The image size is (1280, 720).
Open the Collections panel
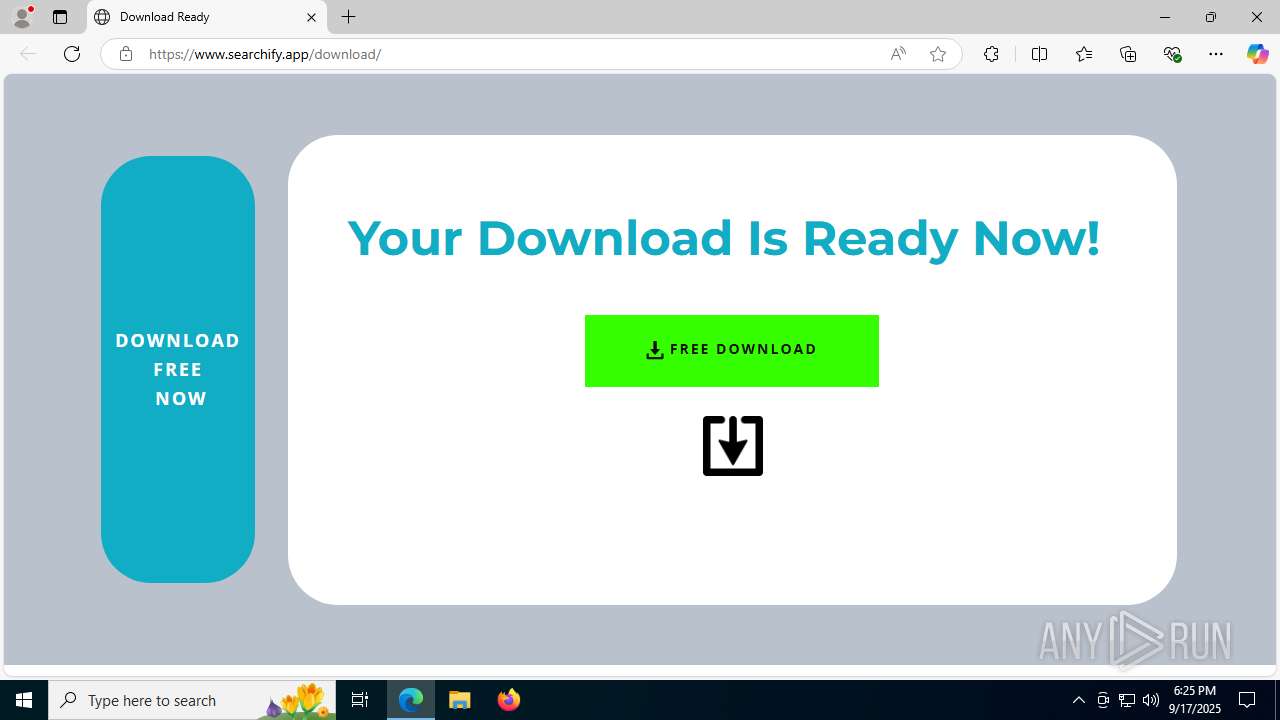click(1128, 54)
